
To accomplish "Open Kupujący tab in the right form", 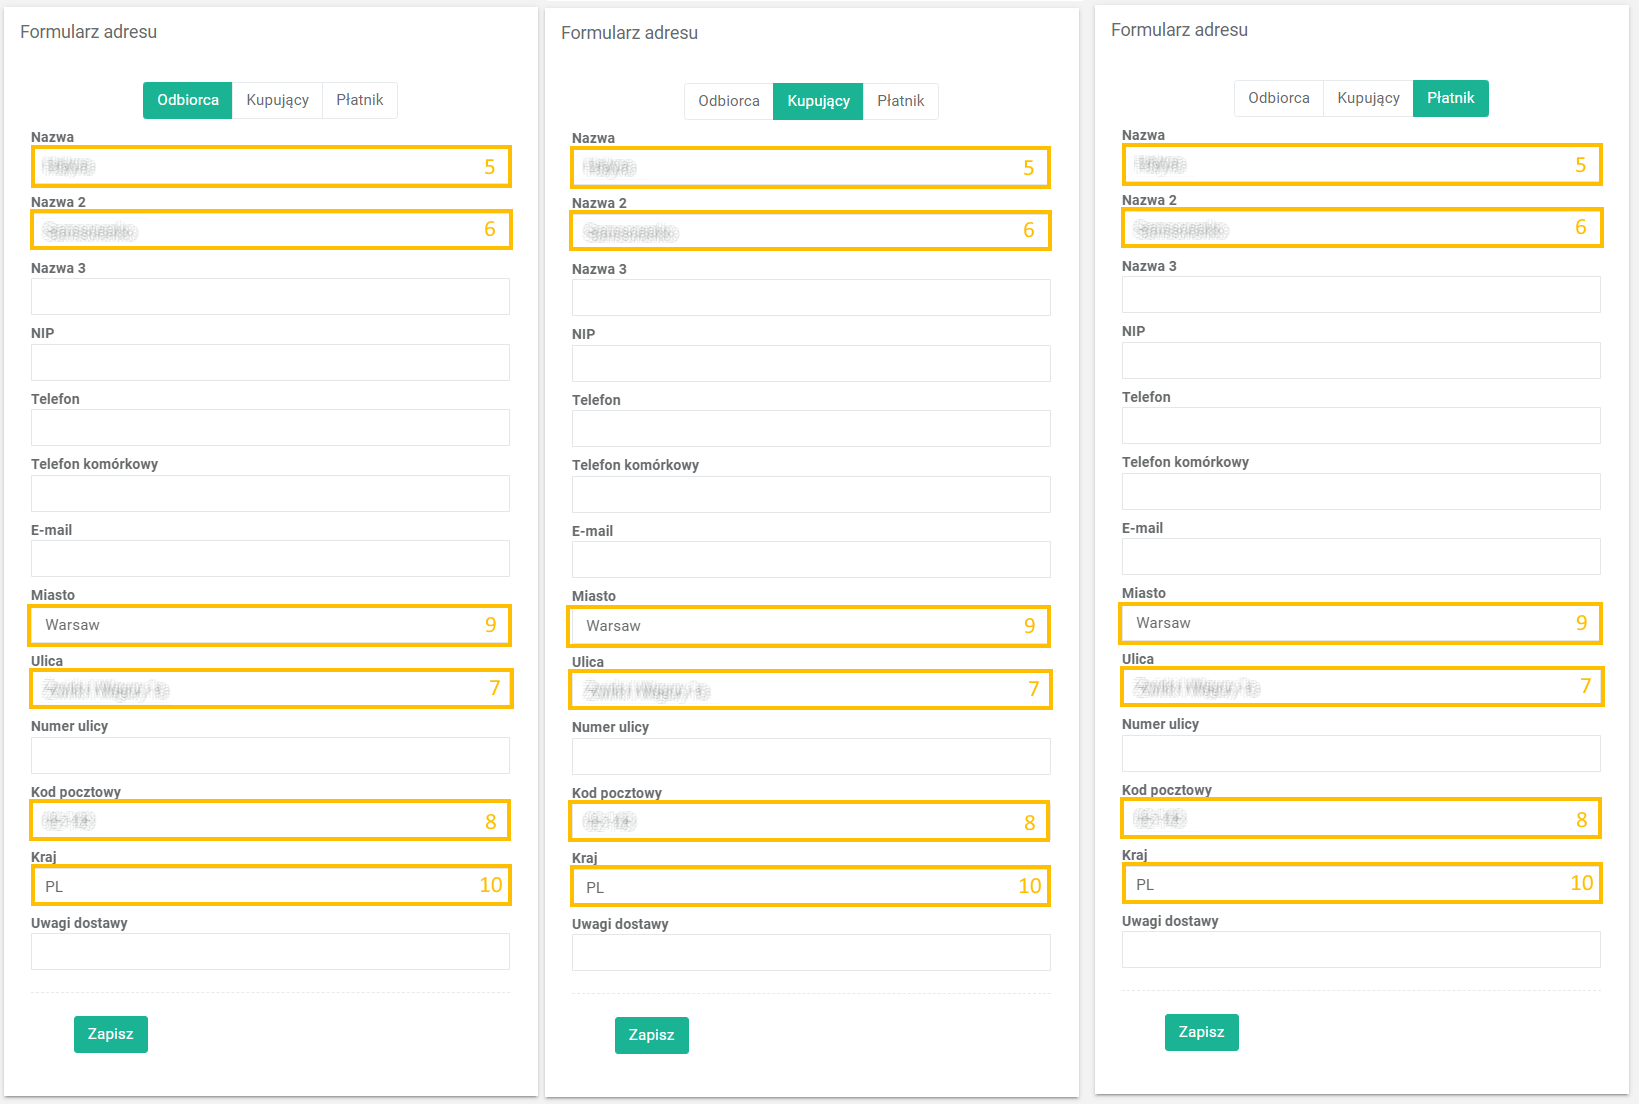I will 1368,98.
